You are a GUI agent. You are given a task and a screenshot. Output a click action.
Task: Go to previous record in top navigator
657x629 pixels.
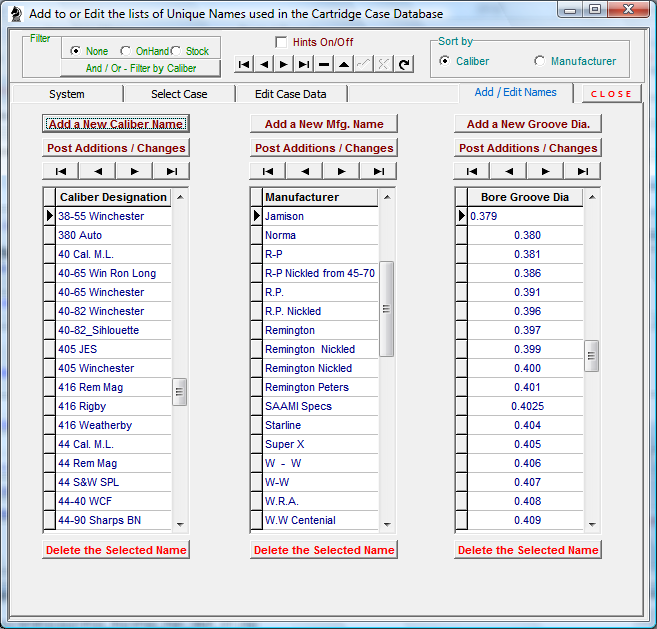click(x=264, y=64)
